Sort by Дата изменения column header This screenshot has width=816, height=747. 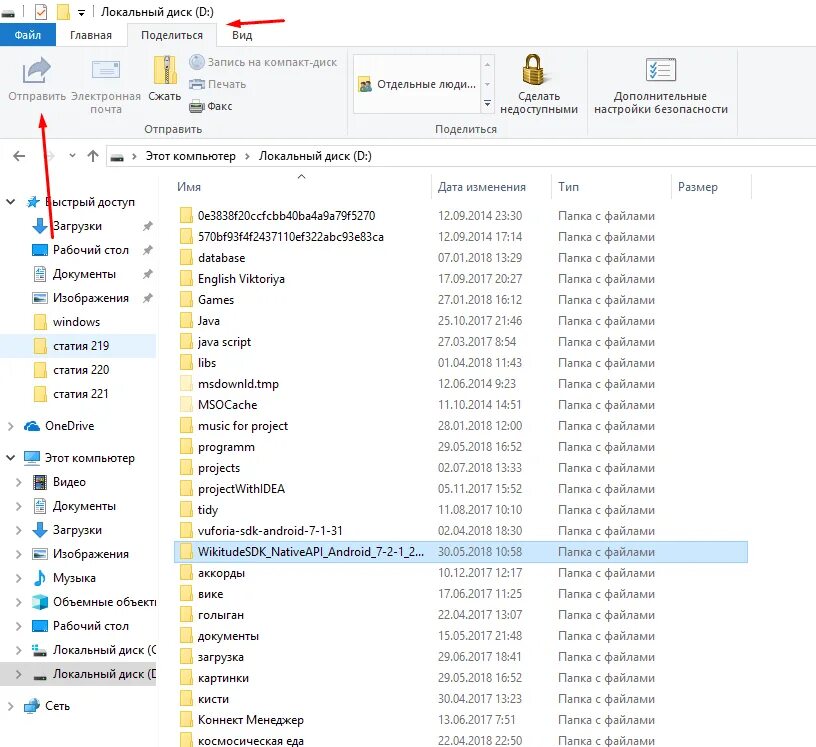point(481,187)
